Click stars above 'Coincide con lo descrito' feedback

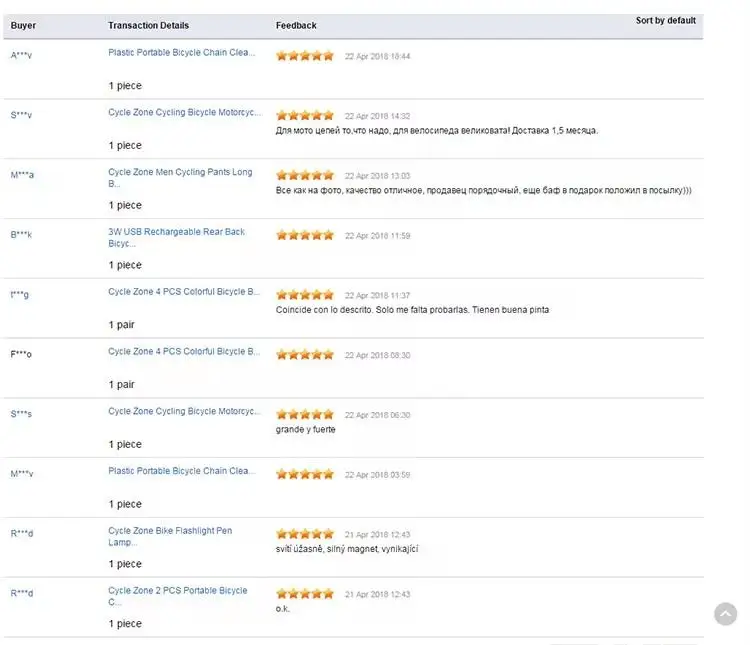(305, 295)
